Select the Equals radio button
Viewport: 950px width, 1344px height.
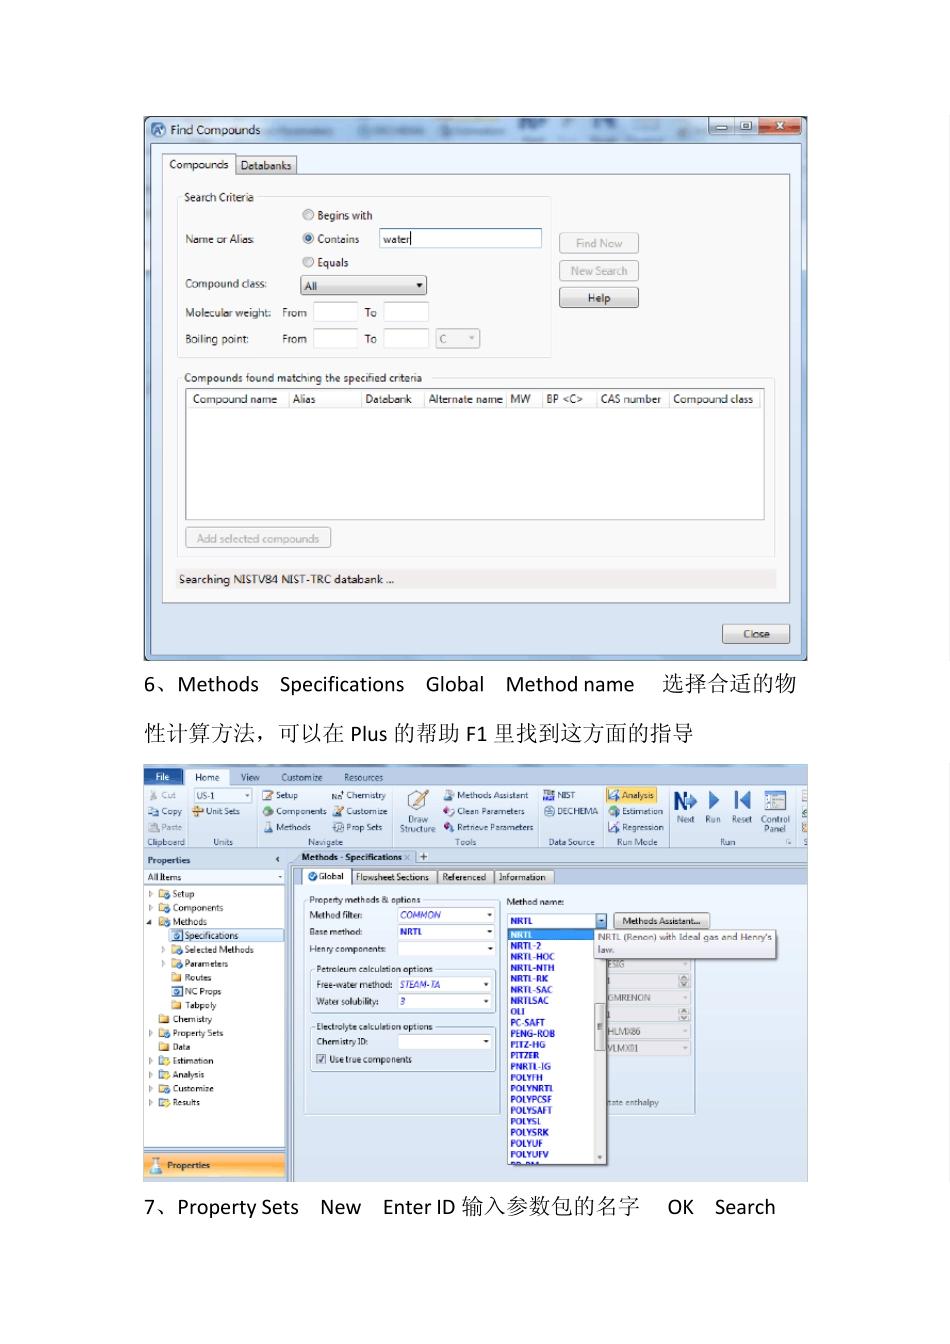click(308, 262)
